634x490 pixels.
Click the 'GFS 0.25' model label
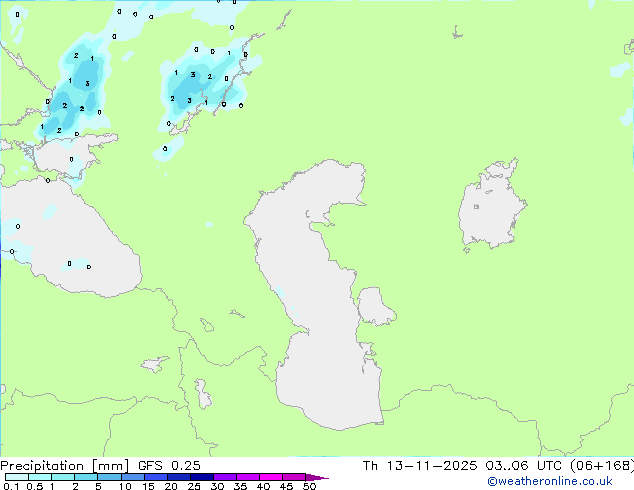(x=169, y=466)
